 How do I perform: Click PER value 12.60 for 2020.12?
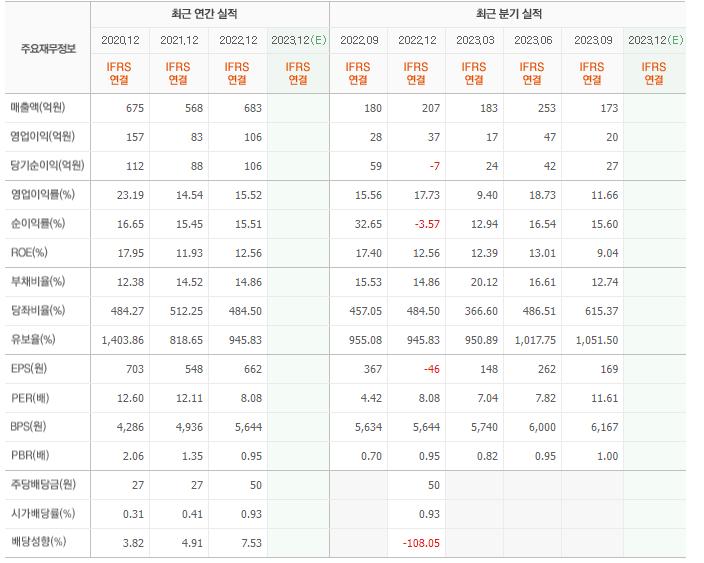[x=130, y=398]
